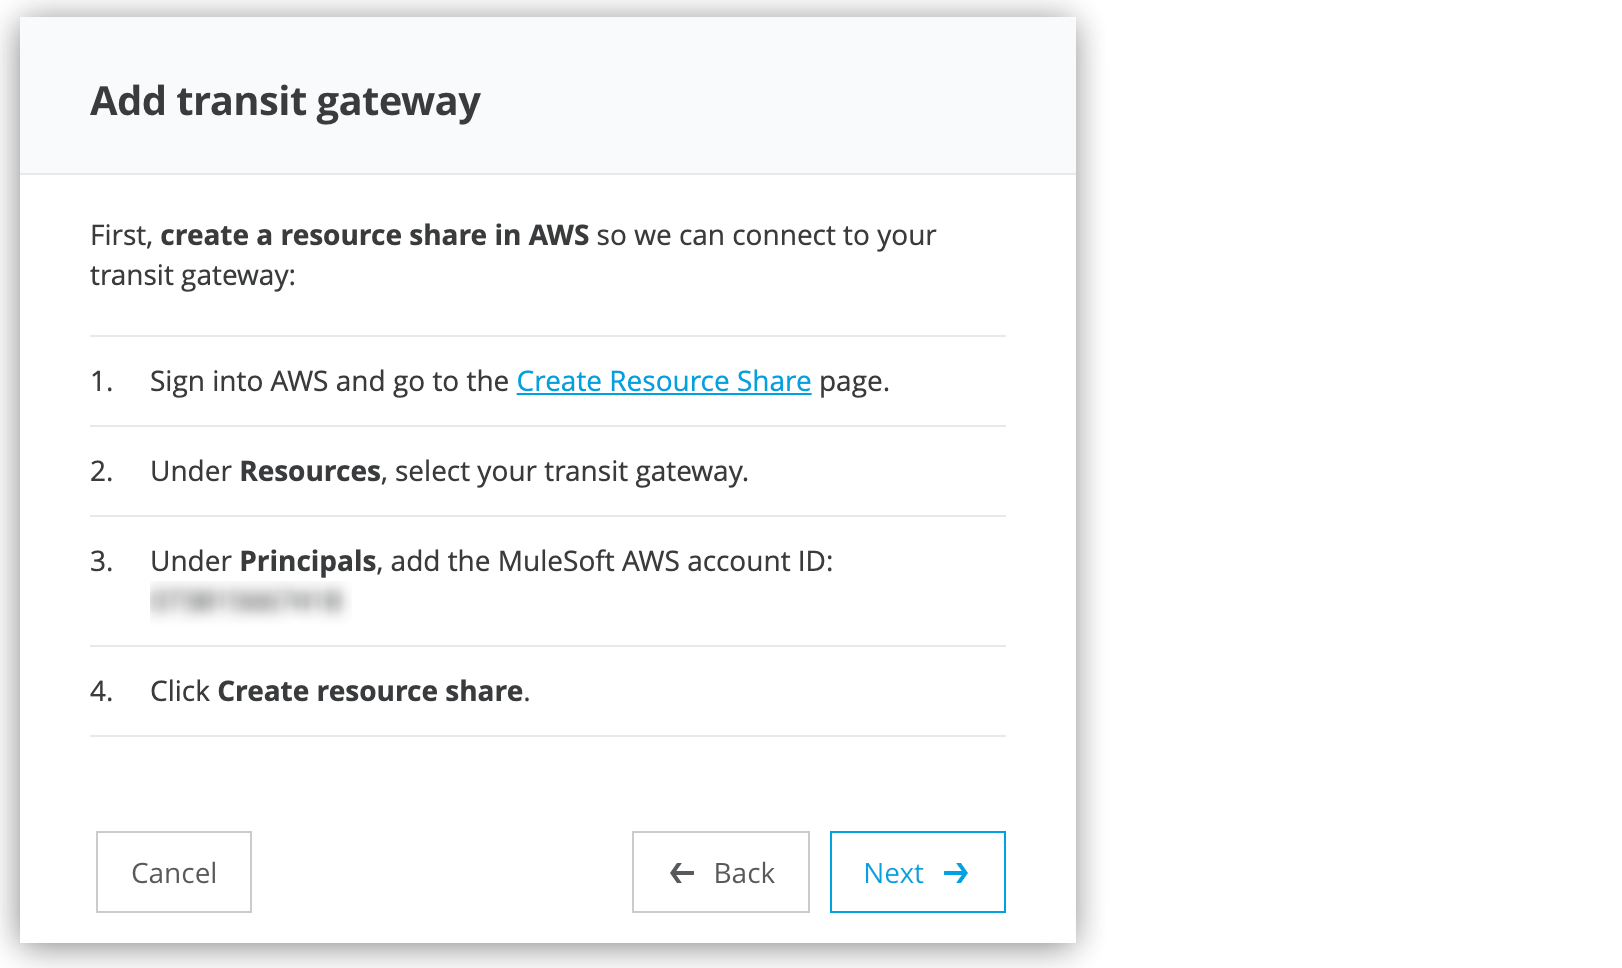Image resolution: width=1622 pixels, height=968 pixels.
Task: Select the bold Principals text
Action: (x=305, y=561)
